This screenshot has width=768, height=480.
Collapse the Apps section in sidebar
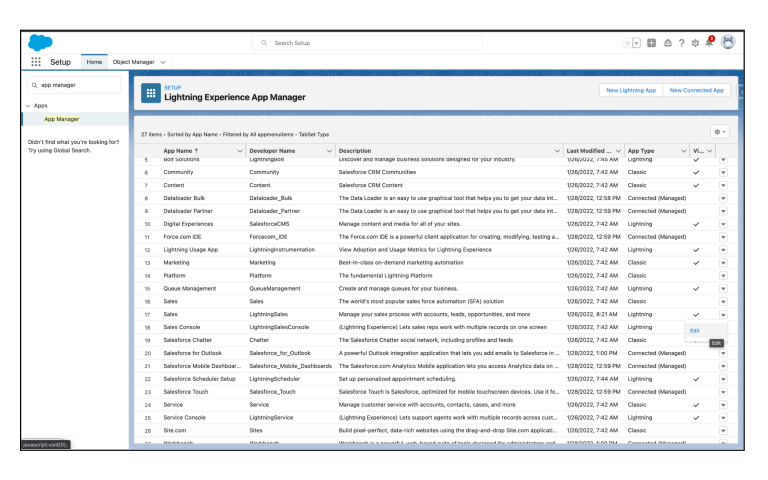(28, 106)
